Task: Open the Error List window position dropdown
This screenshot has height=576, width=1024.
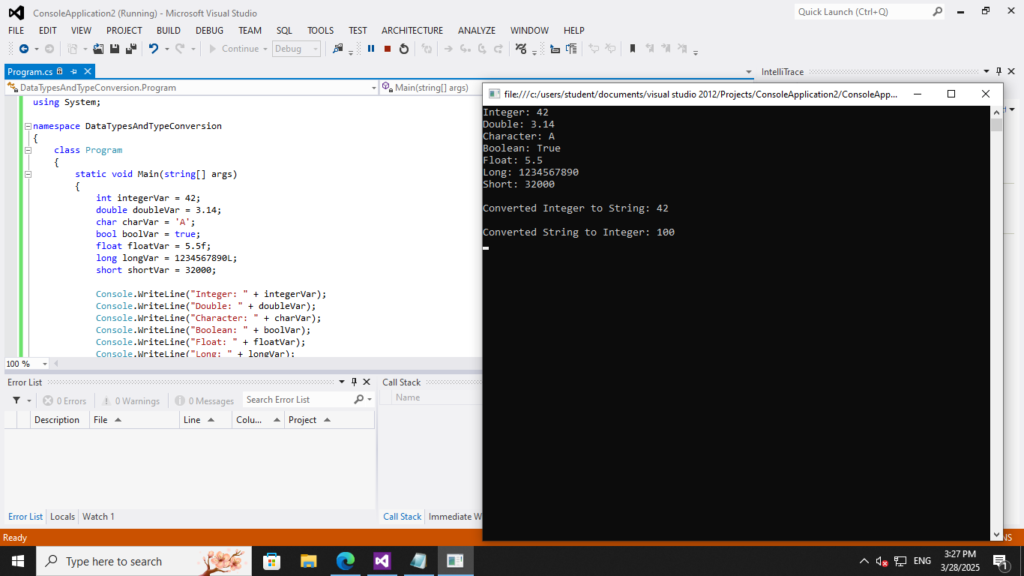Action: point(342,382)
